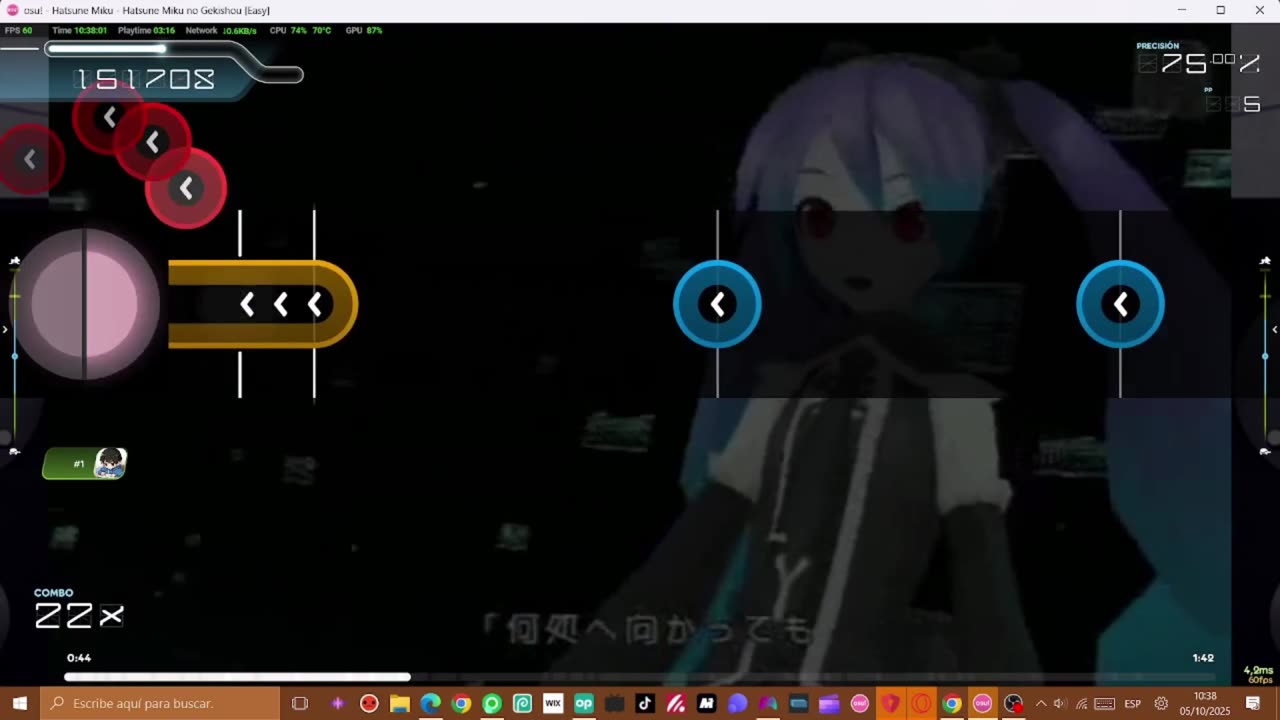Click the brightest red hit circle
Screen dimensions: 1280x720
tap(186, 188)
